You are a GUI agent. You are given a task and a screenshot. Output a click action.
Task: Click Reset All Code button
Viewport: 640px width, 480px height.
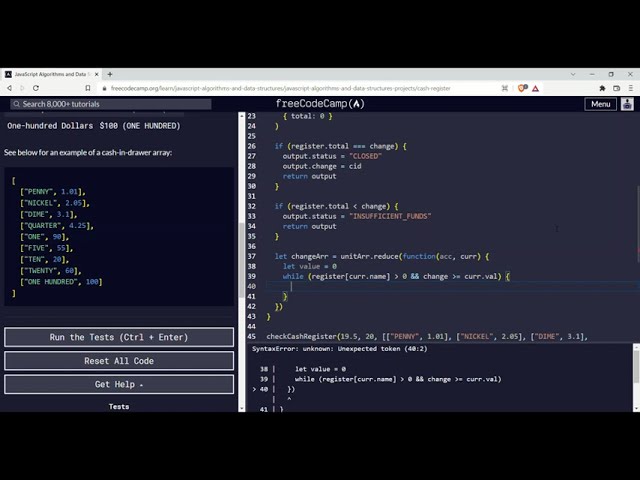pos(119,361)
